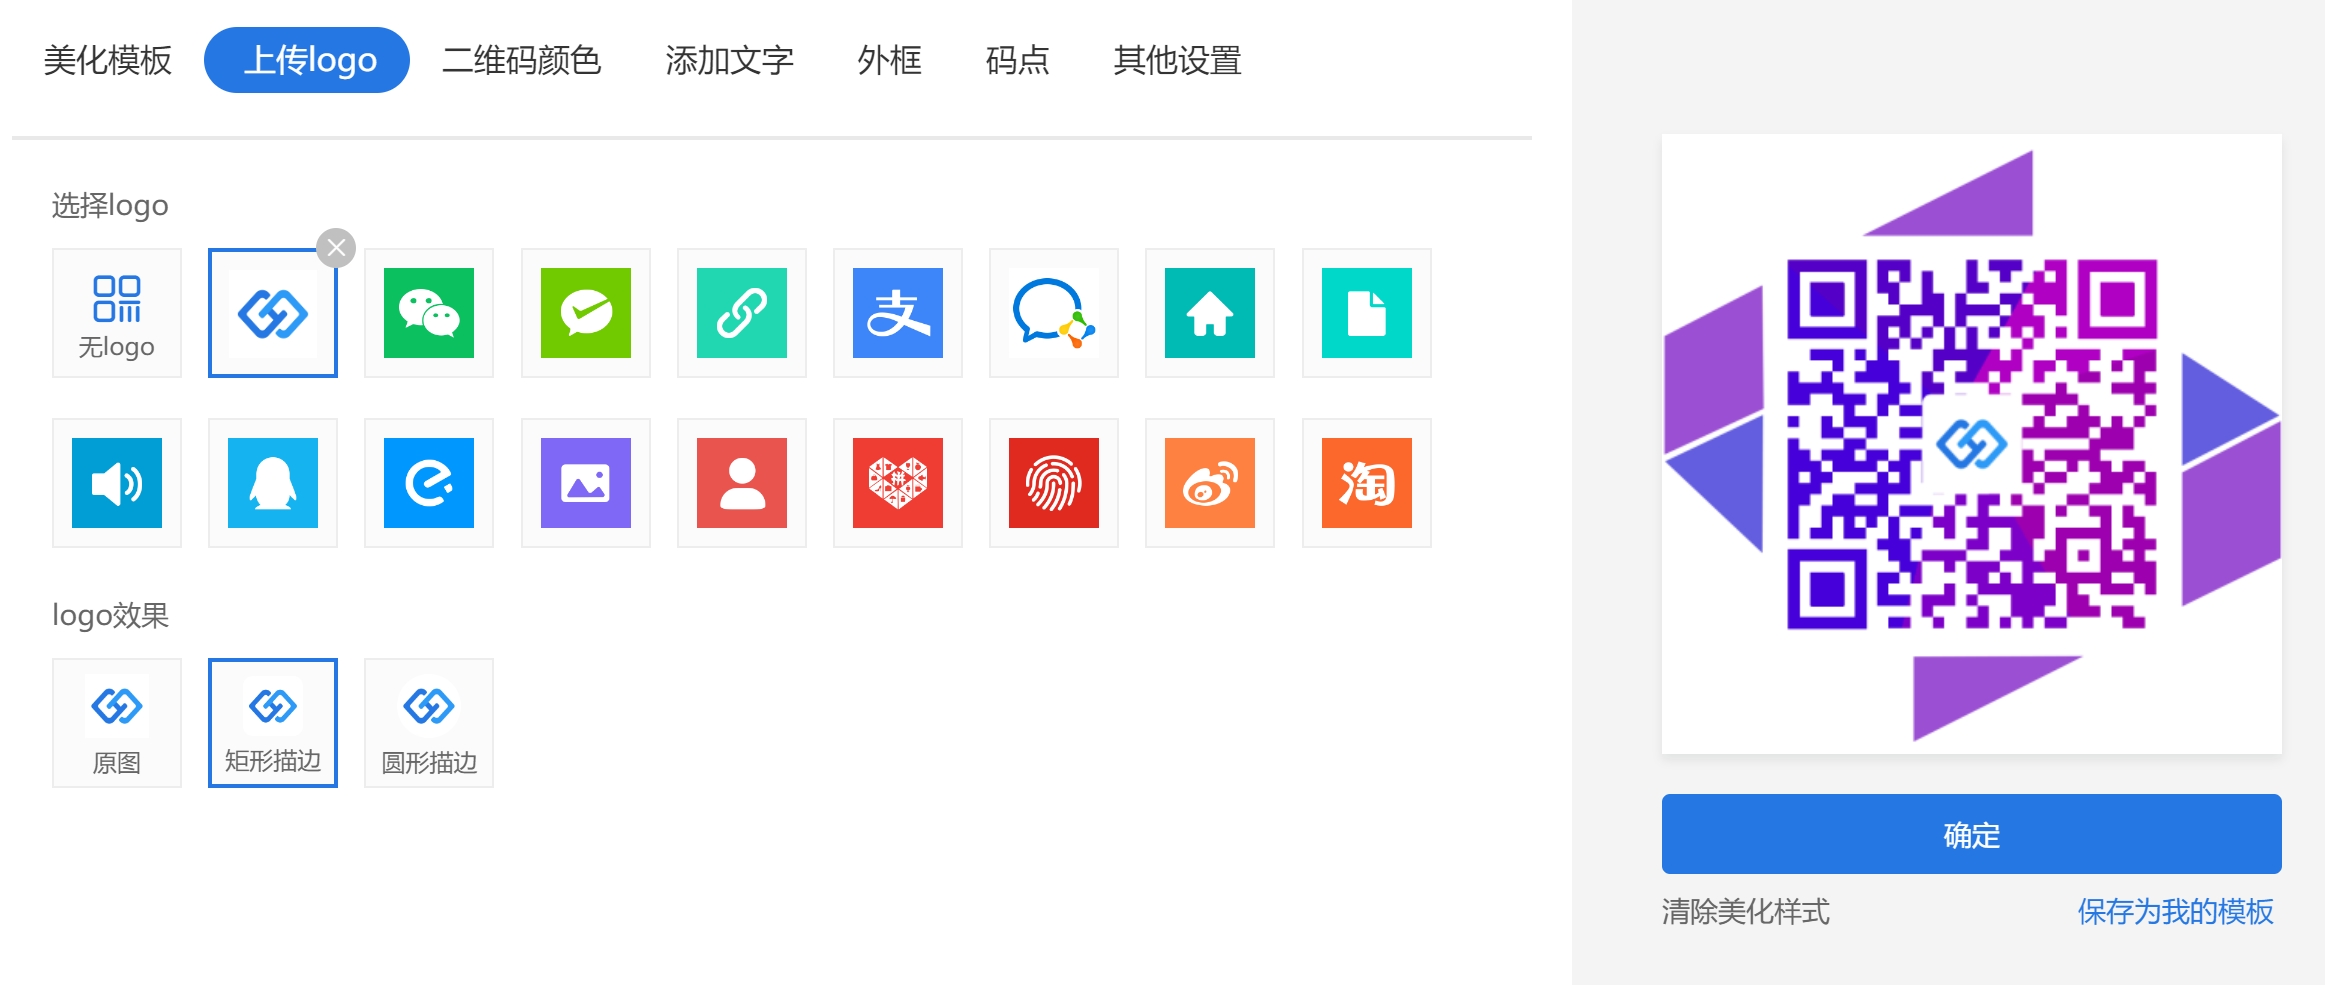Pick the purple image logo
The width and height of the screenshot is (2325, 985).
coord(585,483)
